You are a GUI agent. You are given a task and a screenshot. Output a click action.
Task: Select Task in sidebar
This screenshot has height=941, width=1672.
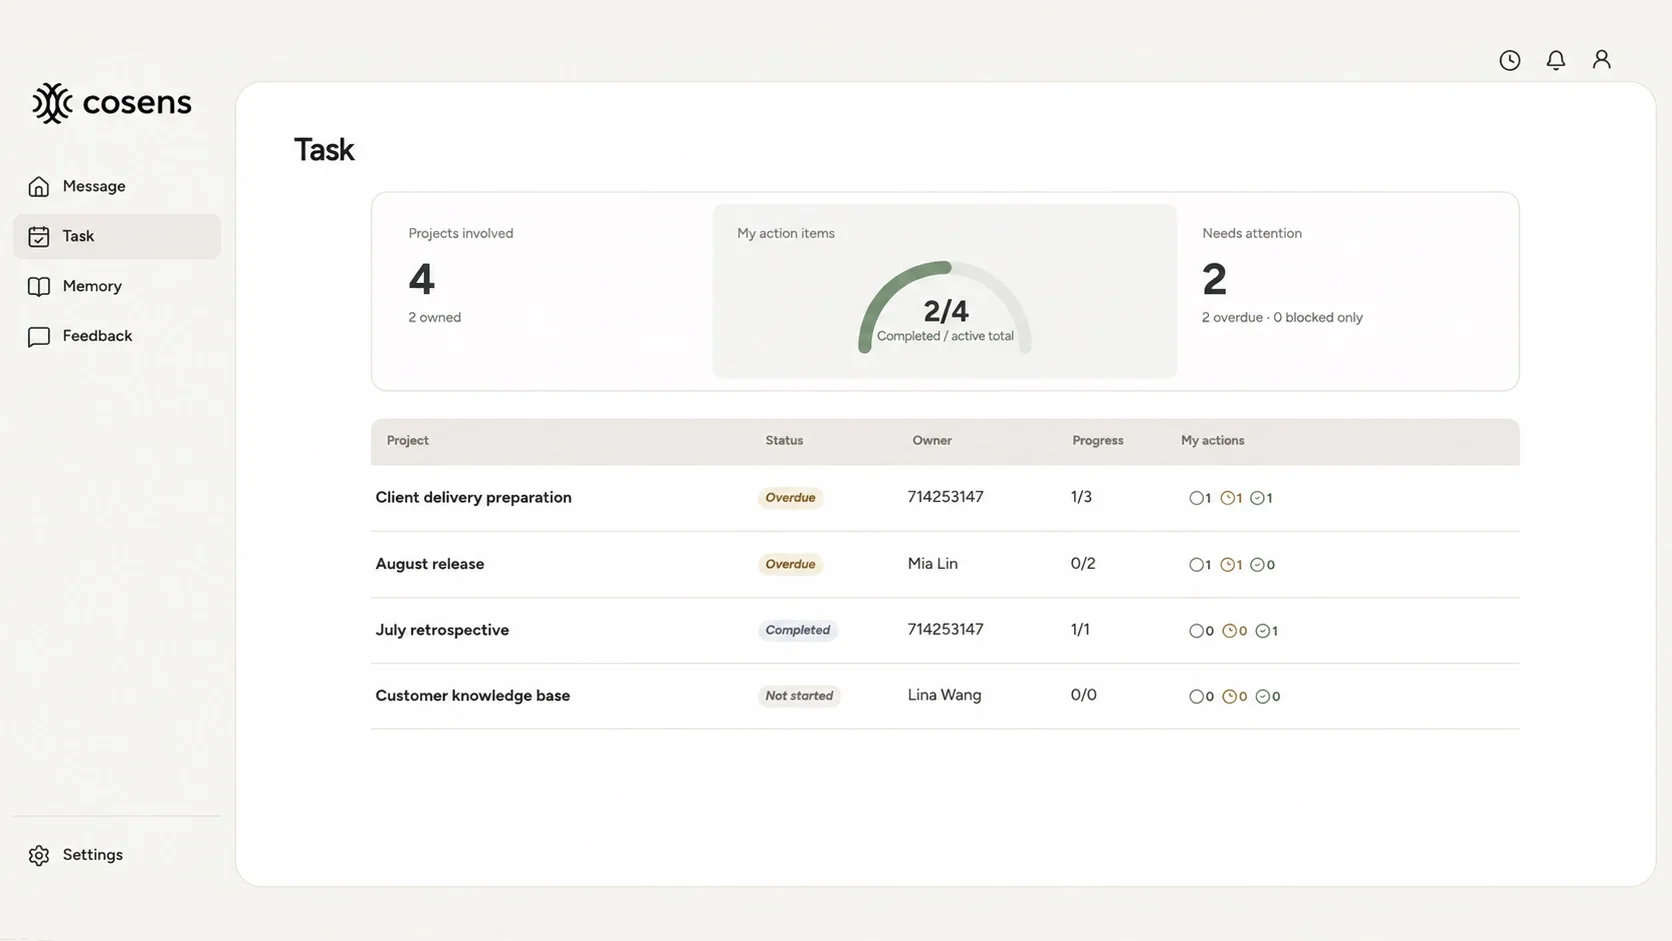click(x=117, y=236)
